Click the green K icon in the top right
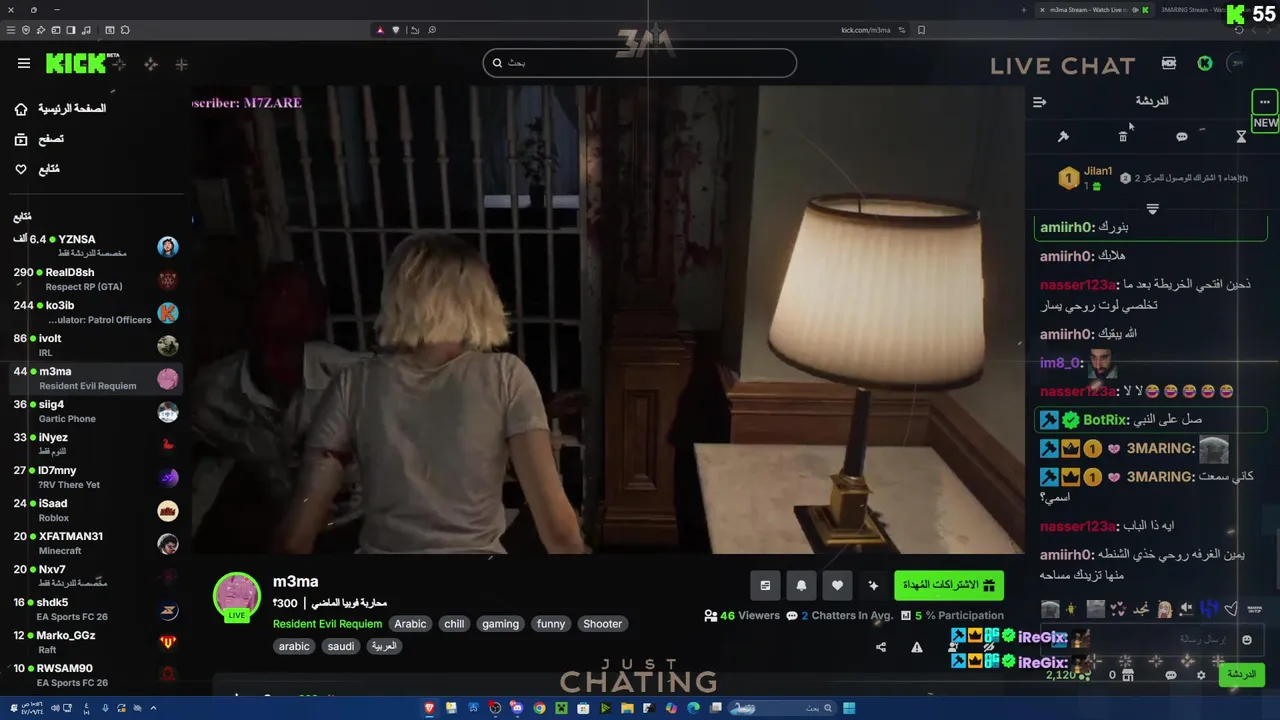The image size is (1280, 720). pos(1205,63)
